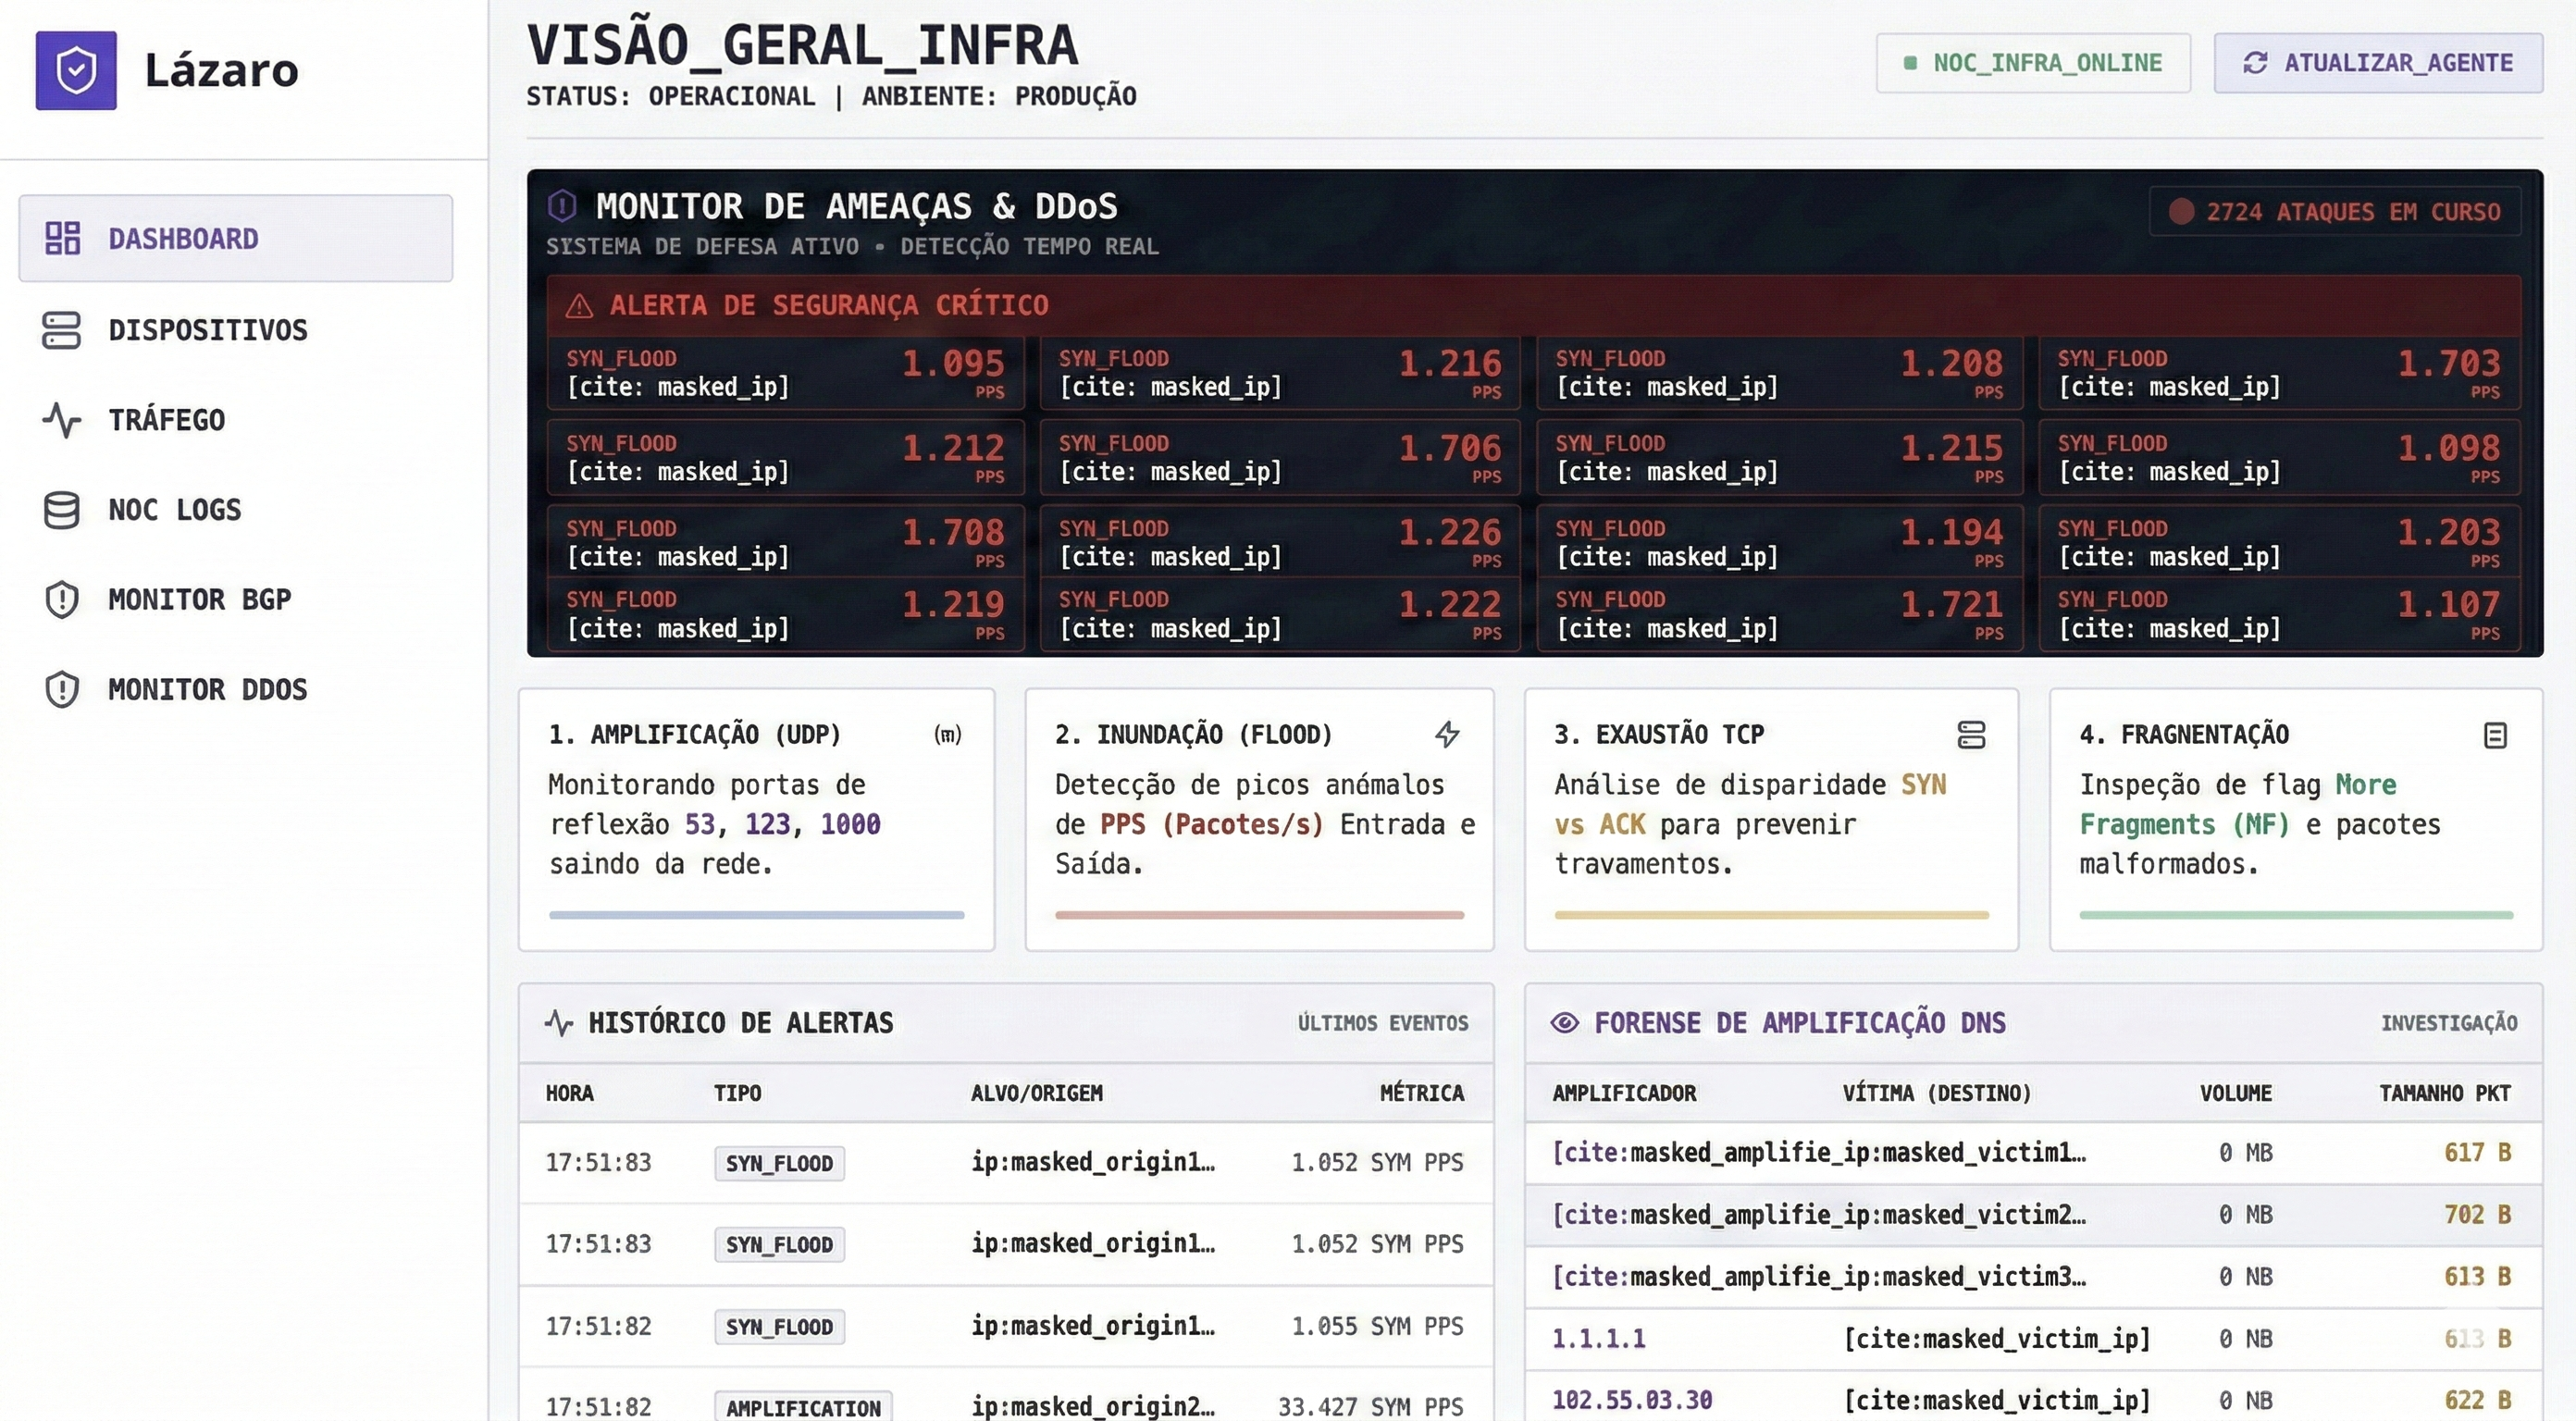Click the server icon on Exaustão TCP card
2576x1421 pixels.
click(1973, 735)
